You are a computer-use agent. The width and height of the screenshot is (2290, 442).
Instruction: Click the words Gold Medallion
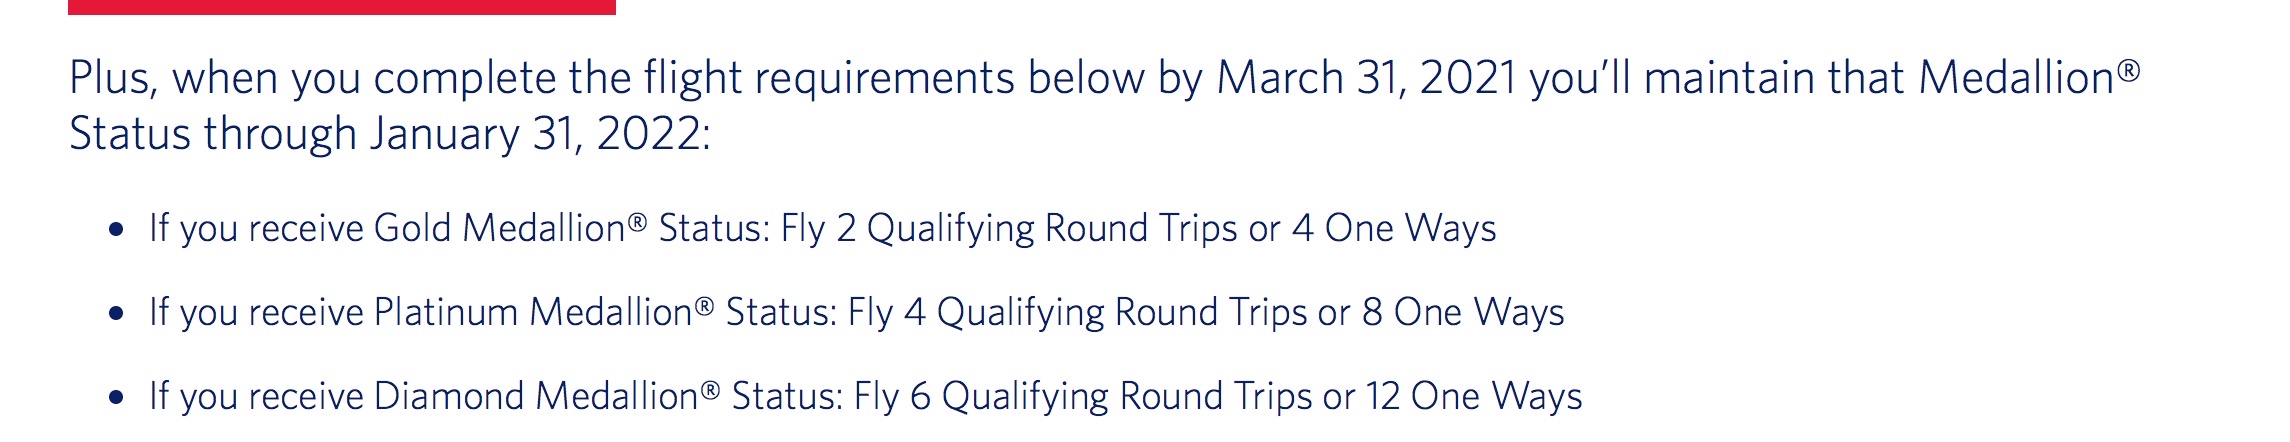(500, 228)
